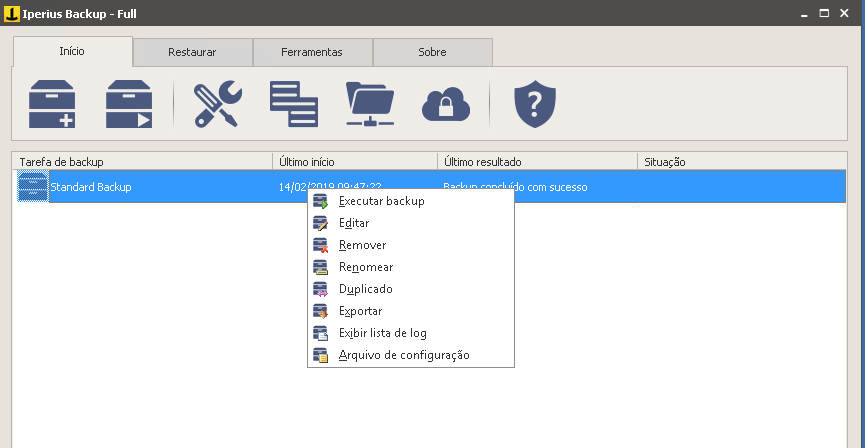Click the icon beside Arquivo de configuração
Screen dimensions: 865x448
coord(321,355)
